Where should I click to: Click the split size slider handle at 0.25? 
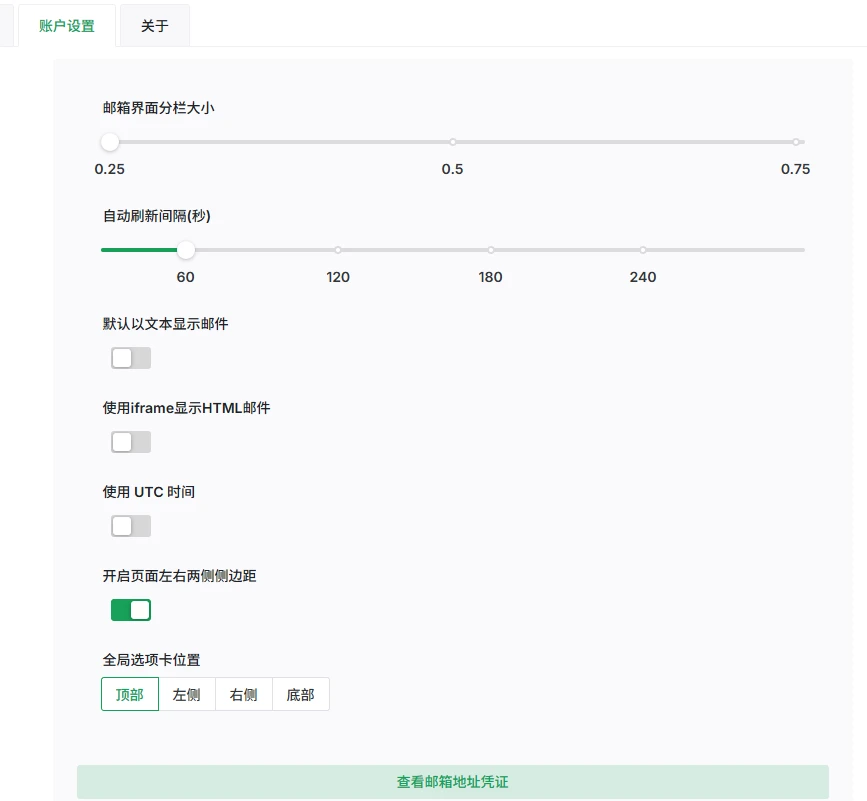click(x=110, y=142)
